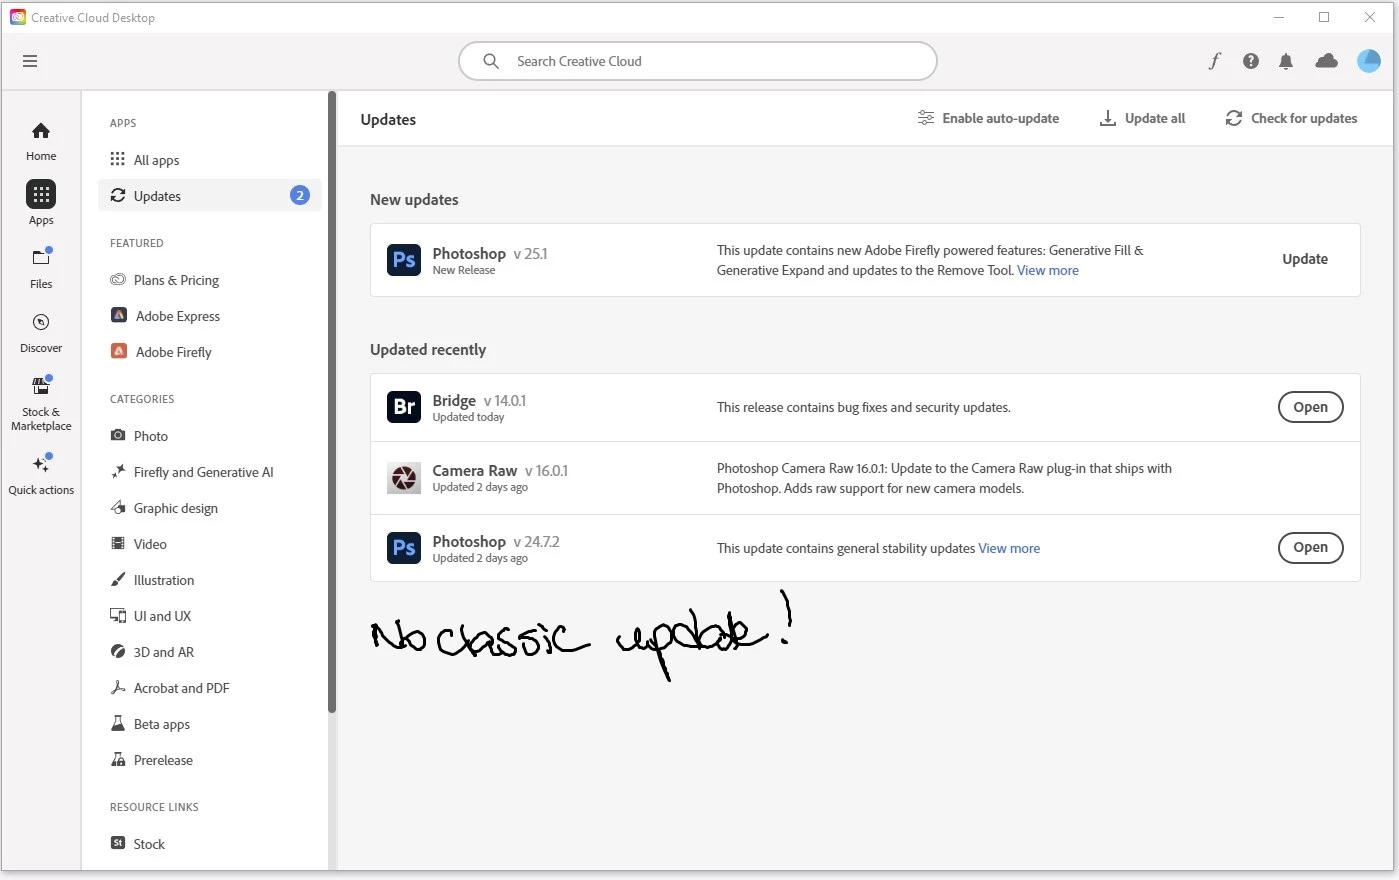Open Graphic design category
The width and height of the screenshot is (1399, 880).
(164, 508)
